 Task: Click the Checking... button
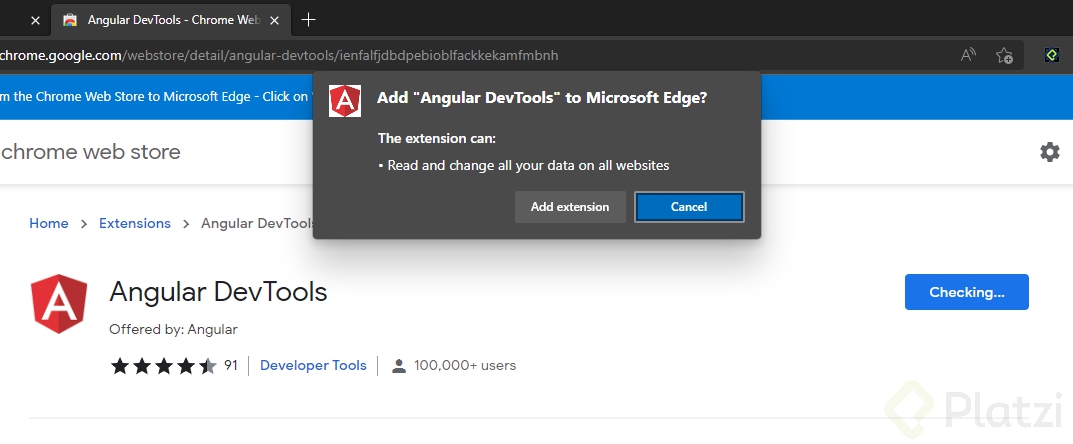[x=966, y=292]
